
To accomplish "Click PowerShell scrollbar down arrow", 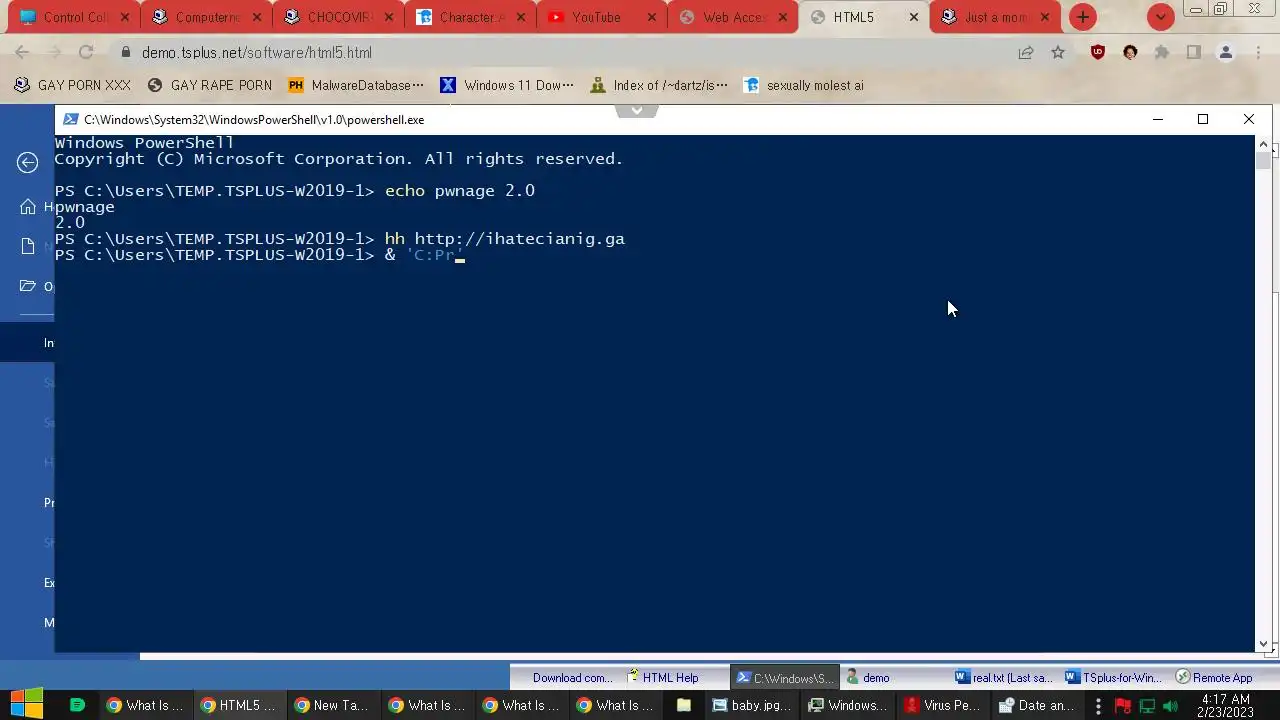I will (1263, 644).
